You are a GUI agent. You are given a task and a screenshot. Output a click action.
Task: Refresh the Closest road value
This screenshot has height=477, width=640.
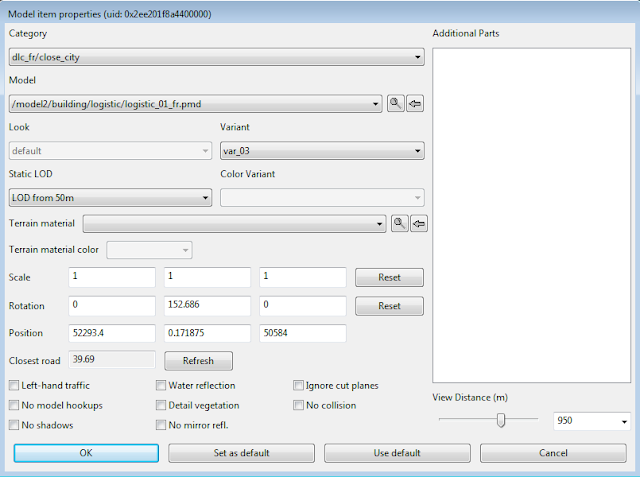[198, 361]
